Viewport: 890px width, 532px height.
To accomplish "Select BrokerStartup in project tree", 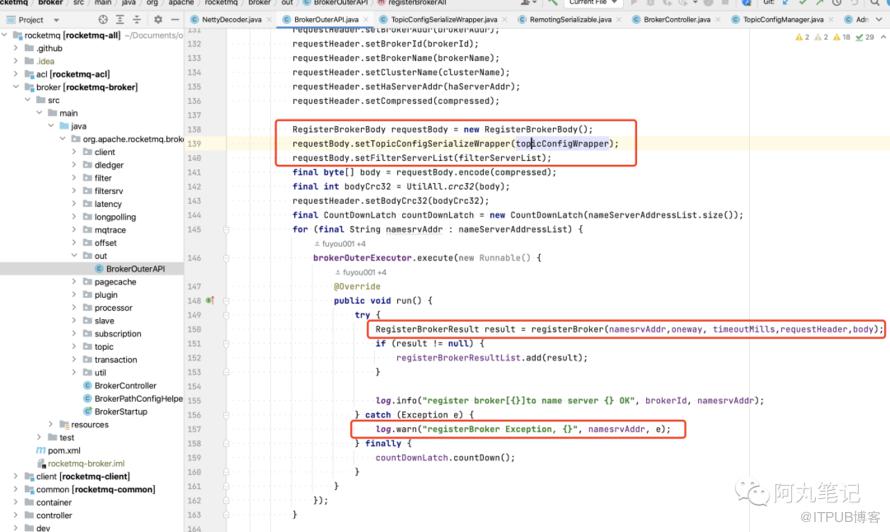I will (120, 412).
